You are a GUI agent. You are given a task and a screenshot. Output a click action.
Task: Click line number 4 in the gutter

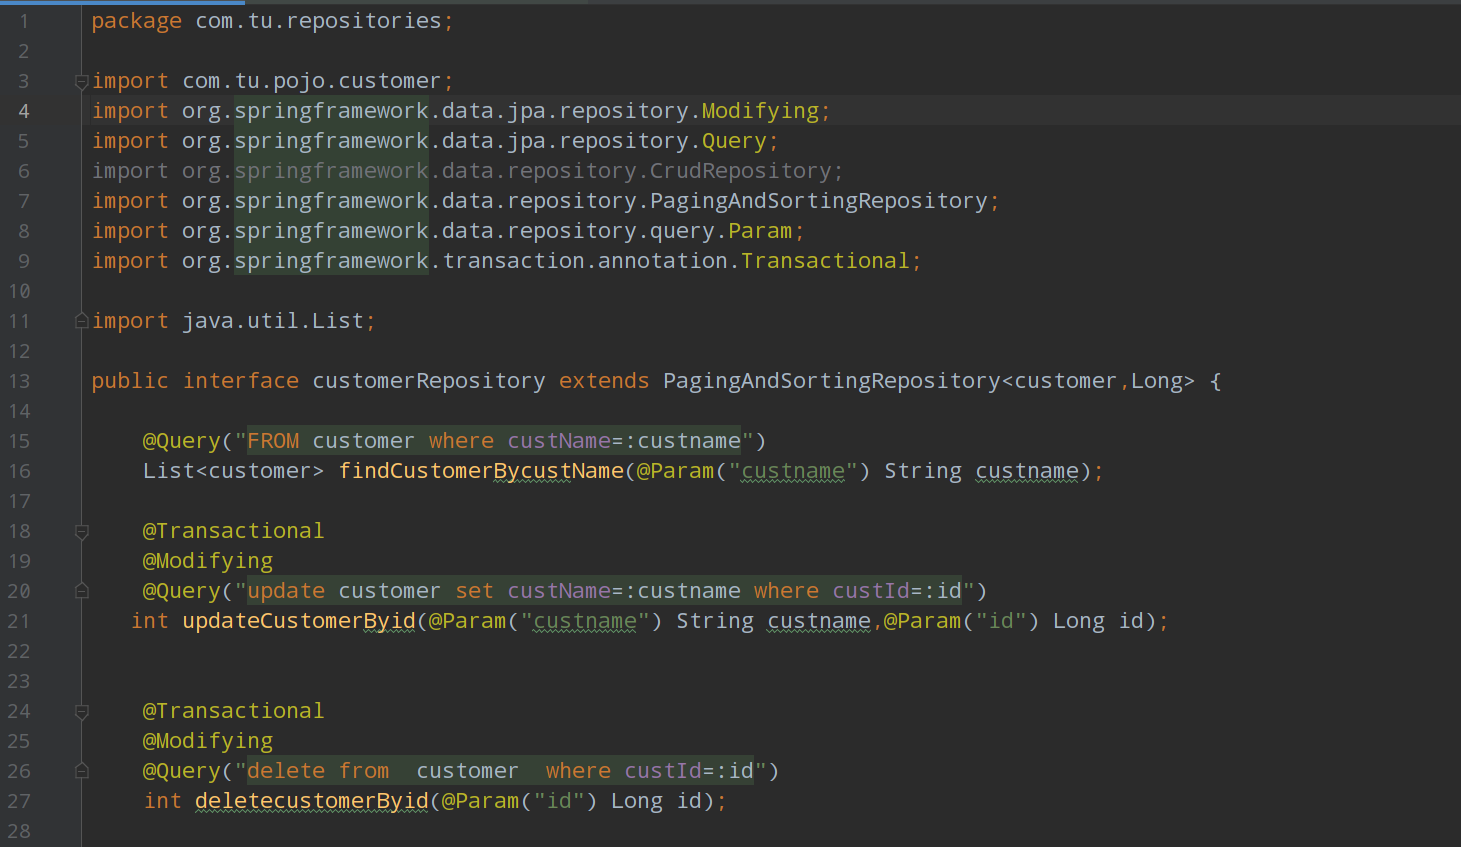tap(24, 111)
